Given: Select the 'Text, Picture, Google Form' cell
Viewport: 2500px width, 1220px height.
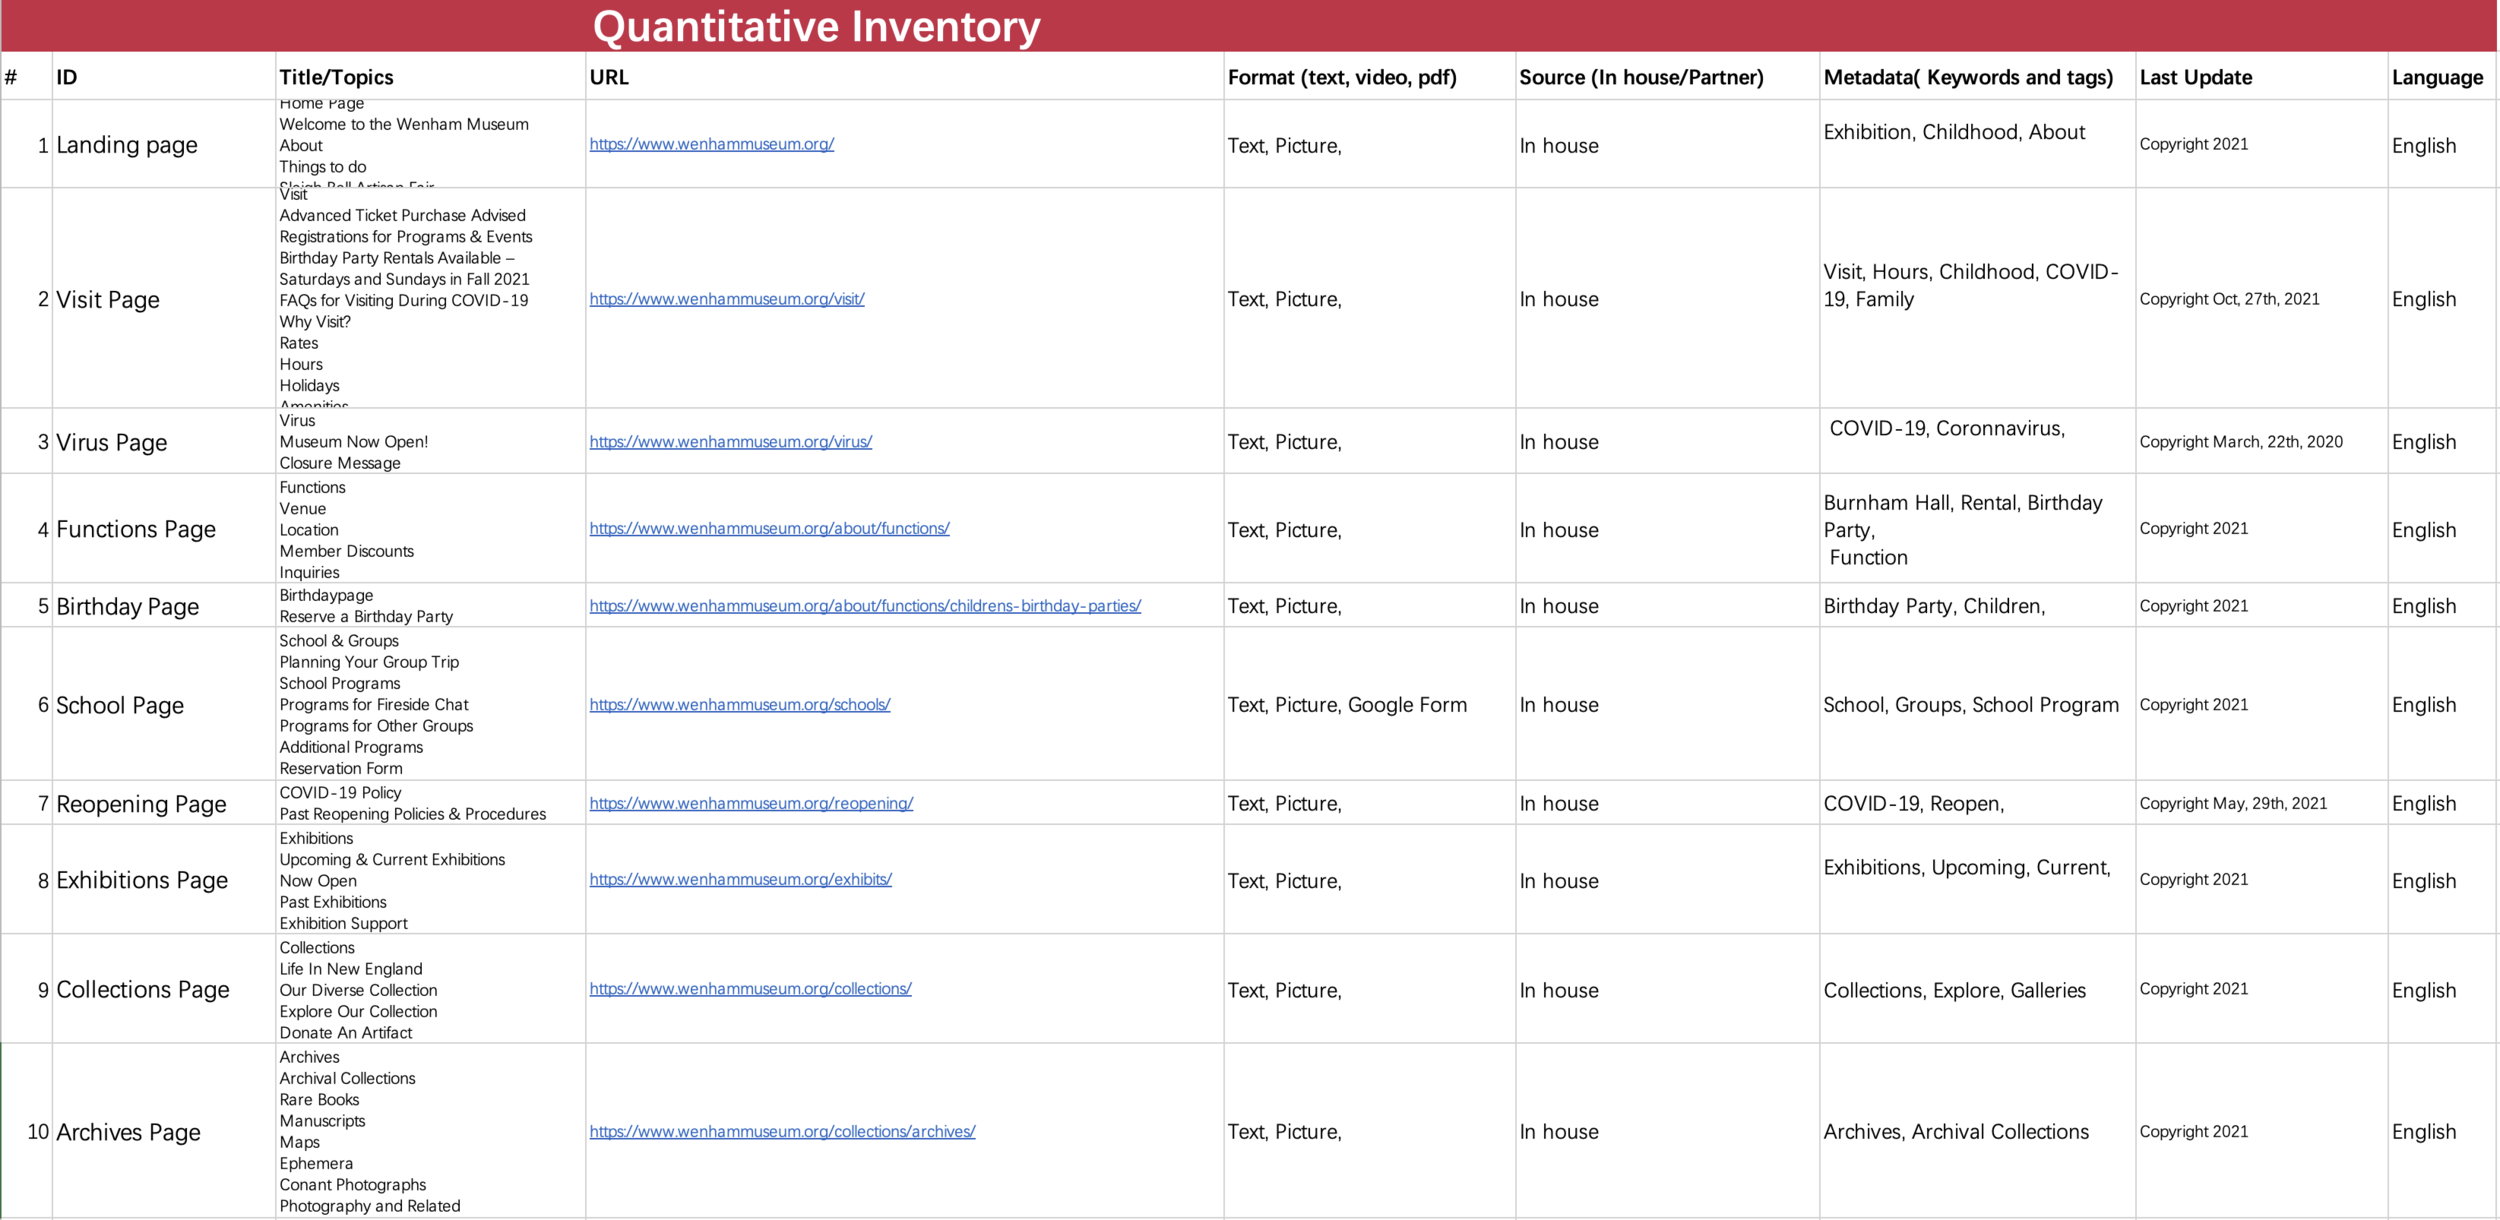Looking at the screenshot, I should pyautogui.click(x=1346, y=705).
